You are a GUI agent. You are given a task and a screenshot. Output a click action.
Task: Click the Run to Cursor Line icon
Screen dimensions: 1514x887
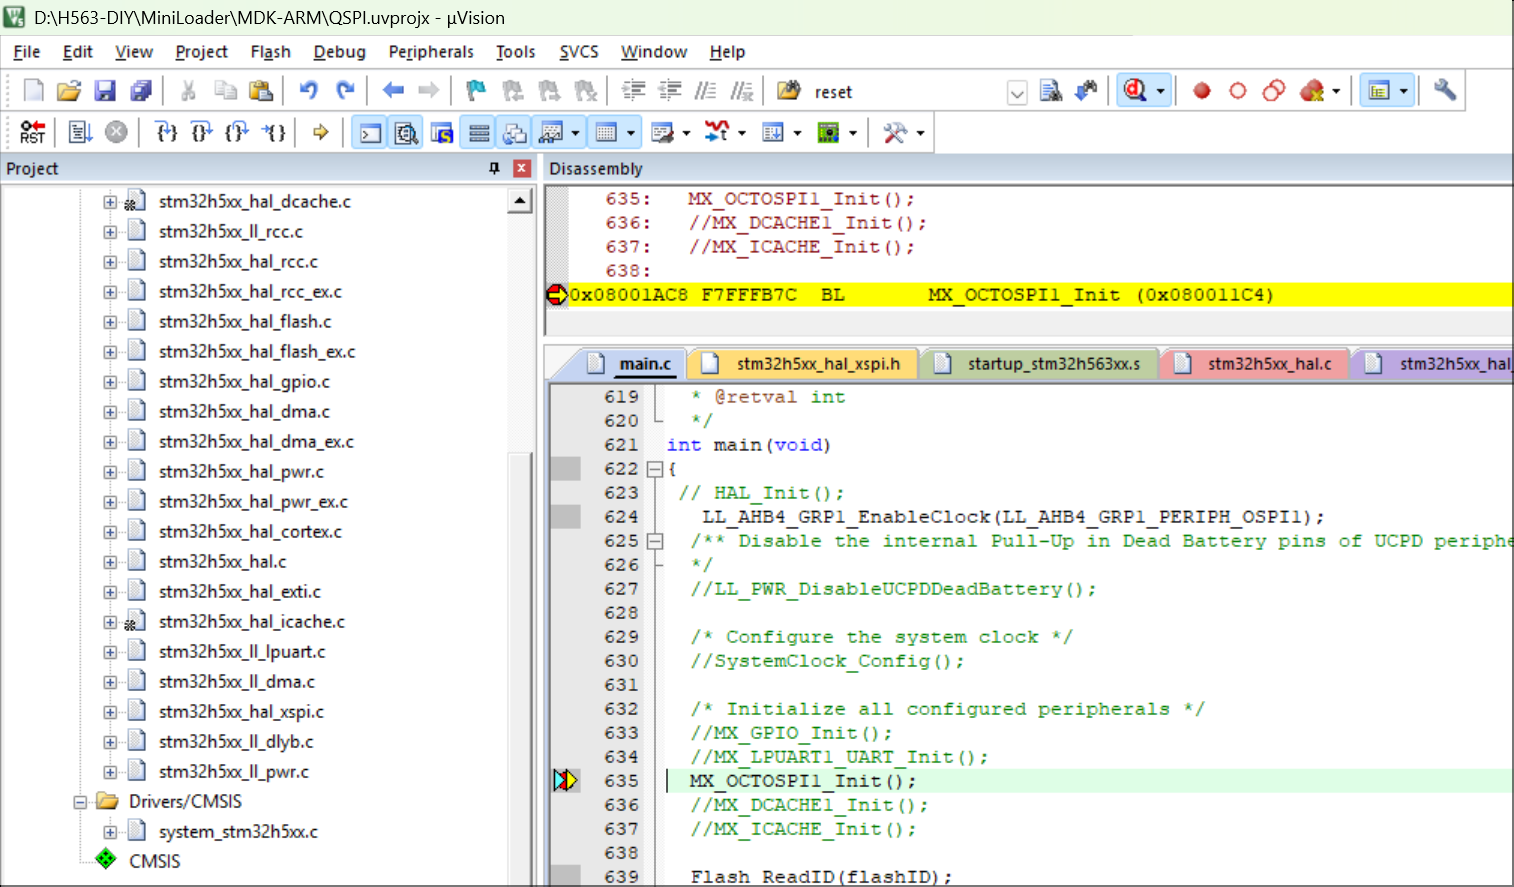coord(273,132)
